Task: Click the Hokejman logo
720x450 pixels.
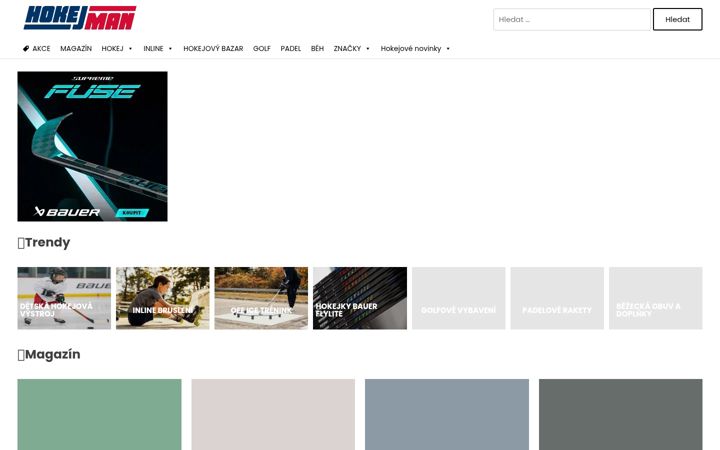Action: 80,18
